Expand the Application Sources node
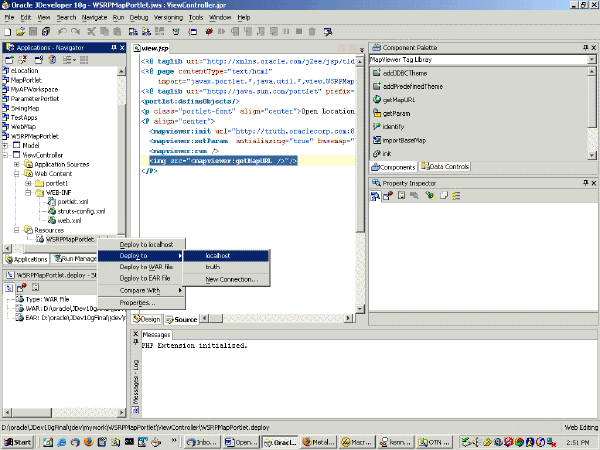 point(17,165)
